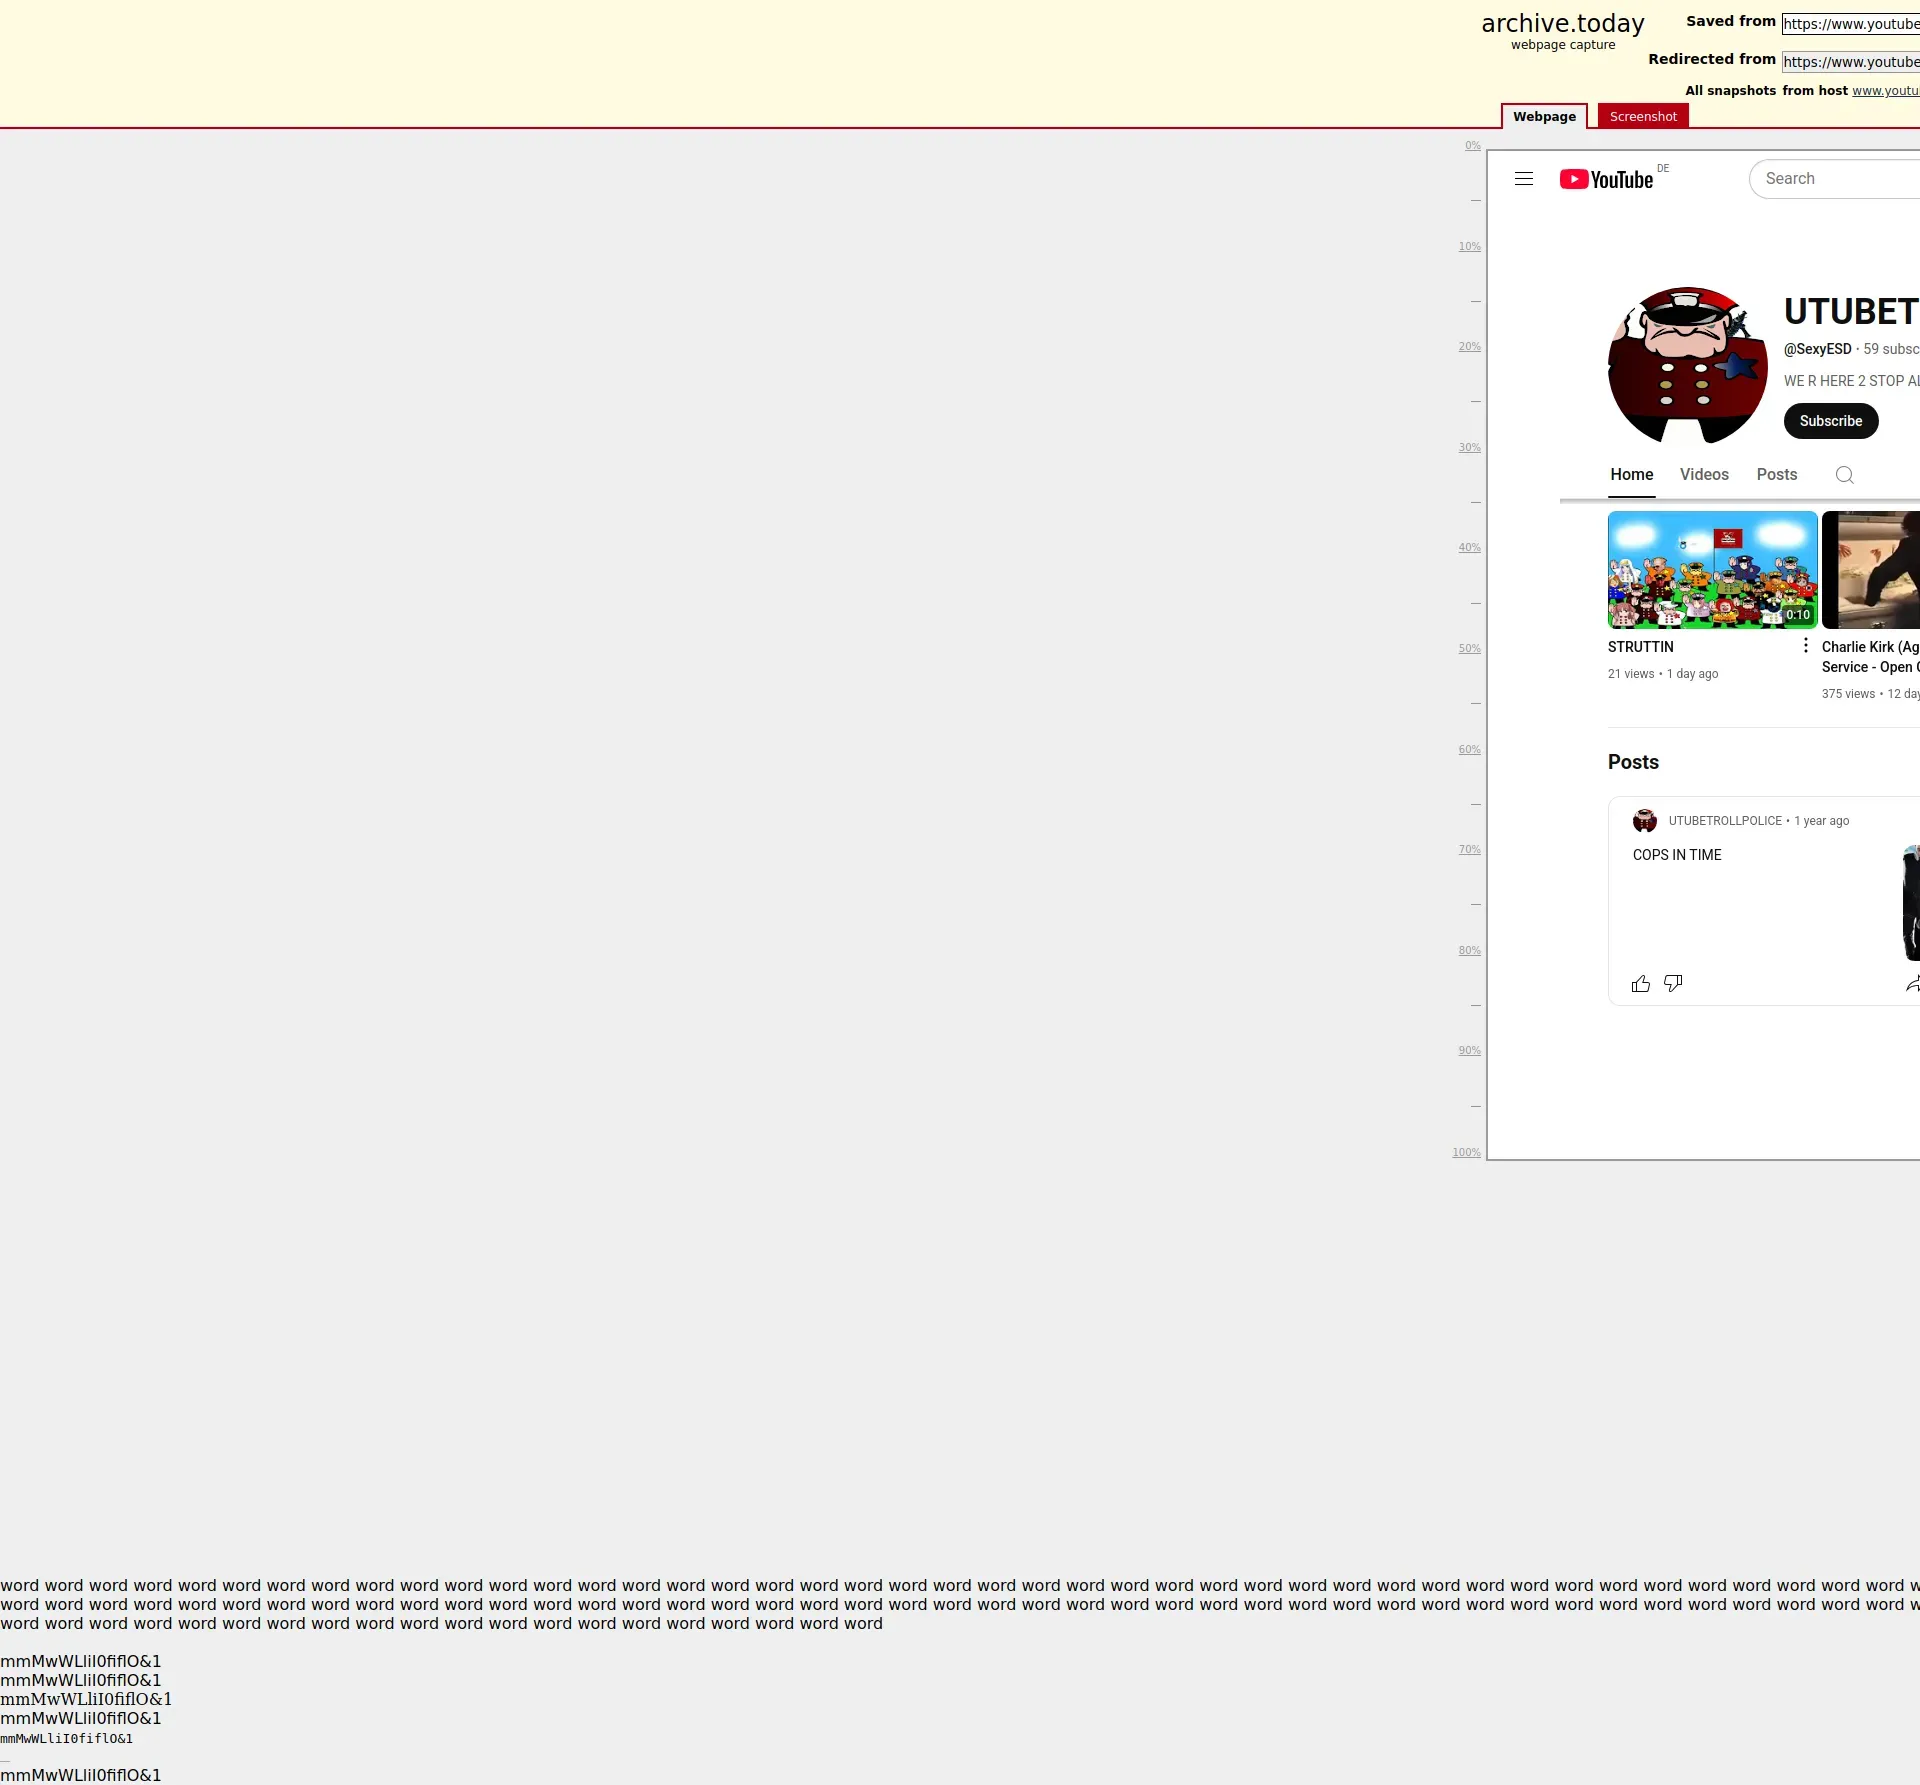Open the YouTube hamburger menu
This screenshot has height=1785, width=1920.
pyautogui.click(x=1524, y=179)
